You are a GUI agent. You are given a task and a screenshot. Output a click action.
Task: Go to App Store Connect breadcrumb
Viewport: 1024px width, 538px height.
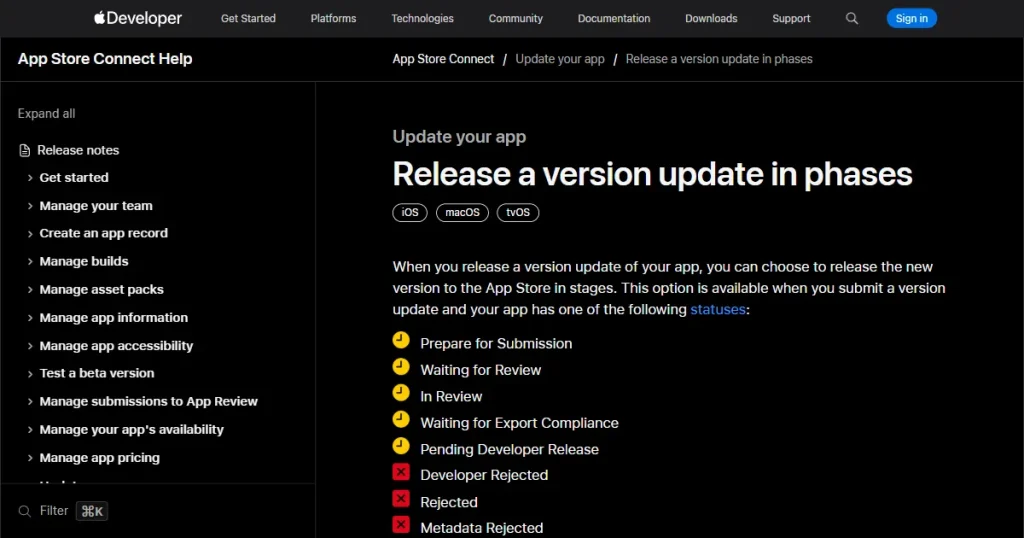pos(443,59)
